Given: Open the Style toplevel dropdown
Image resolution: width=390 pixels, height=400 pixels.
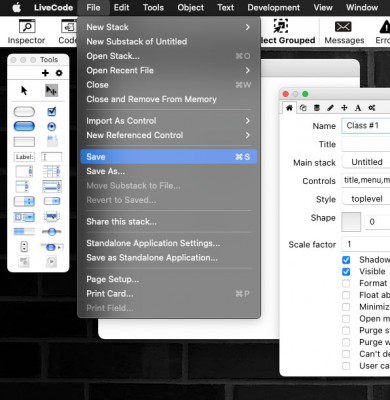Looking at the screenshot, I should [x=366, y=199].
